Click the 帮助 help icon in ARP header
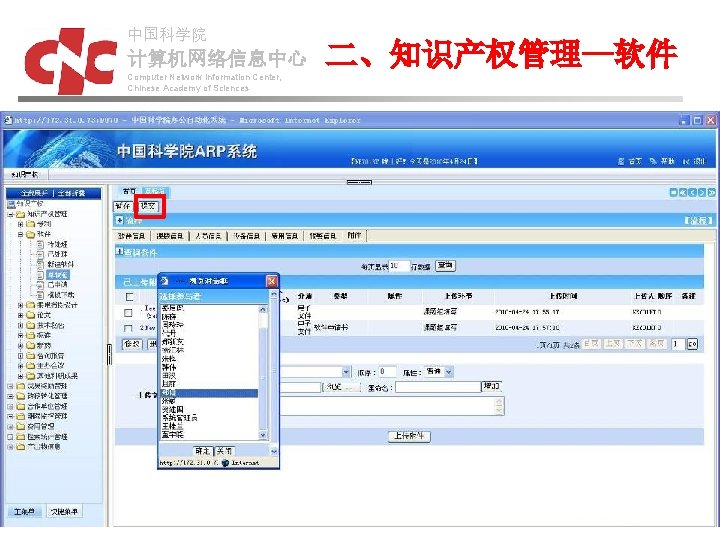 point(653,161)
